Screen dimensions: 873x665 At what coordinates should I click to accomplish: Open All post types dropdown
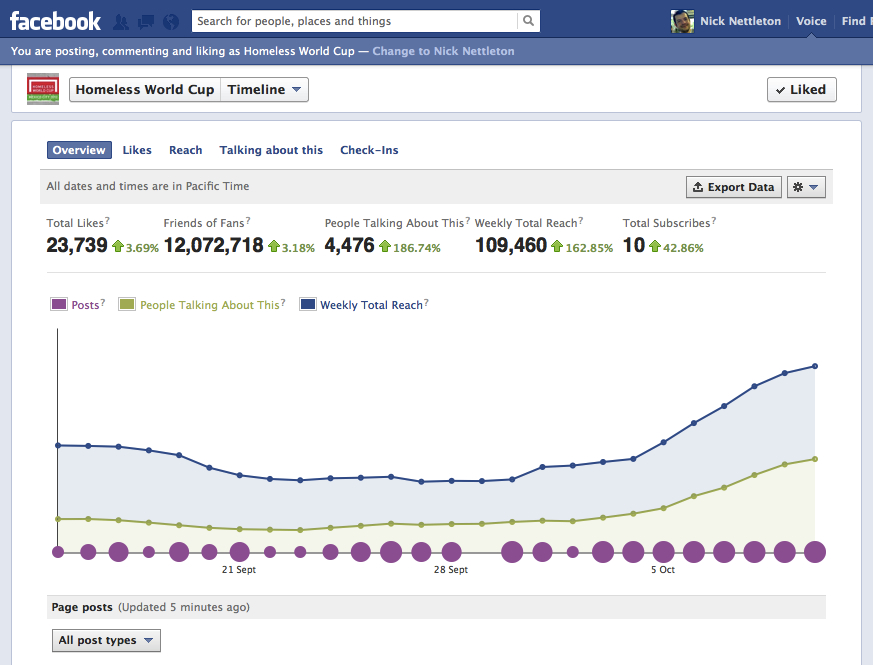coord(106,640)
